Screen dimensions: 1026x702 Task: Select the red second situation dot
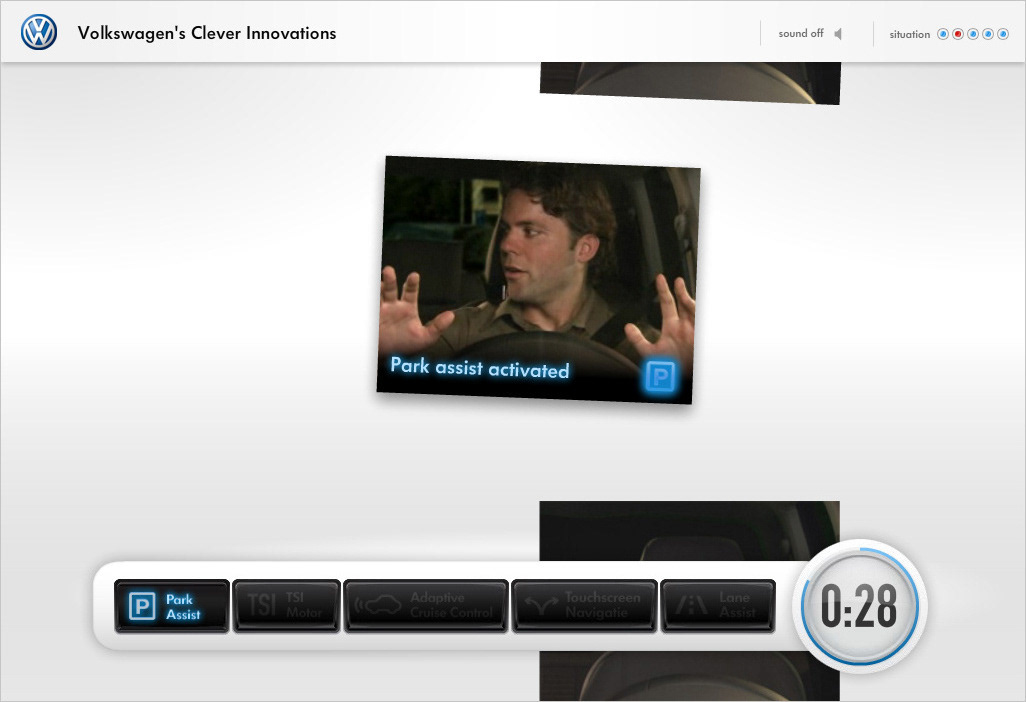(x=958, y=34)
